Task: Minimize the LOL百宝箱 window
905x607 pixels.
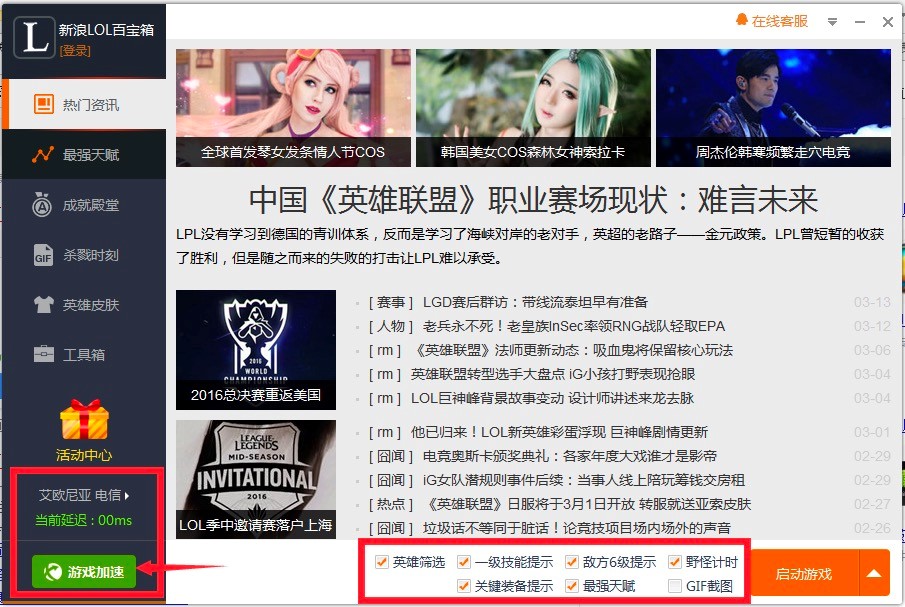Action: coord(860,22)
